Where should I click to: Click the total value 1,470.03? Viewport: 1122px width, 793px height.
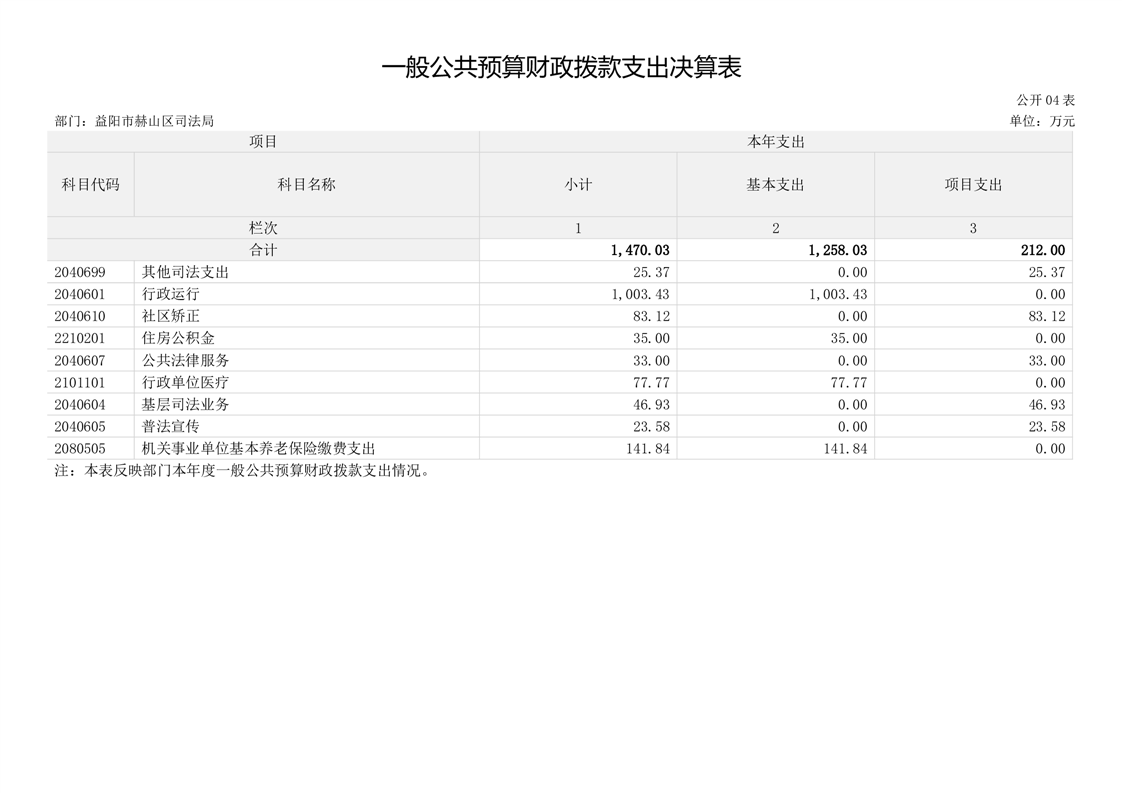pyautogui.click(x=640, y=251)
